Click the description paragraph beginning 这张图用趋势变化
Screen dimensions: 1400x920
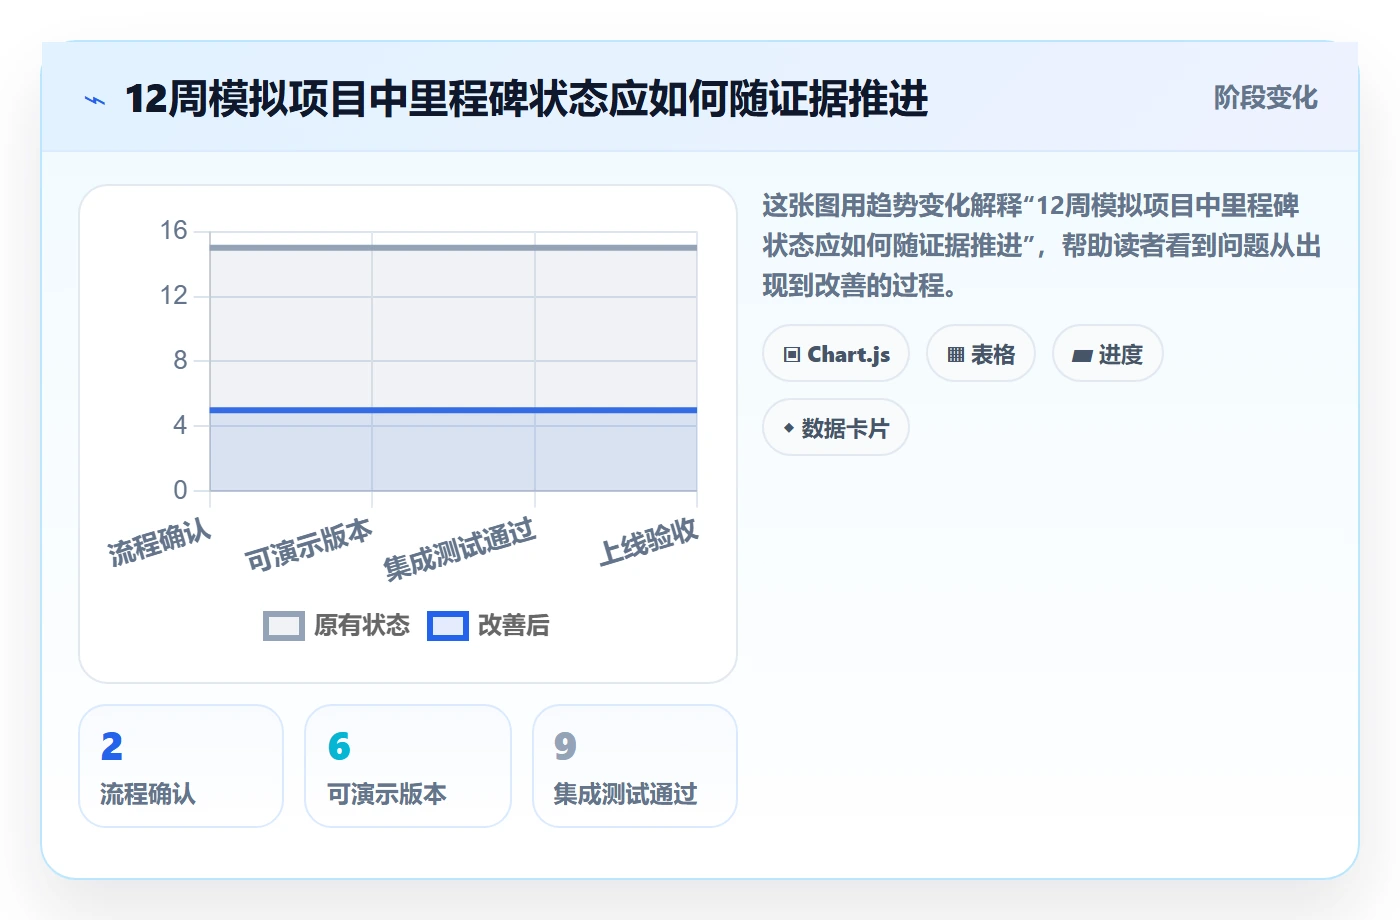pyautogui.click(x=1041, y=246)
